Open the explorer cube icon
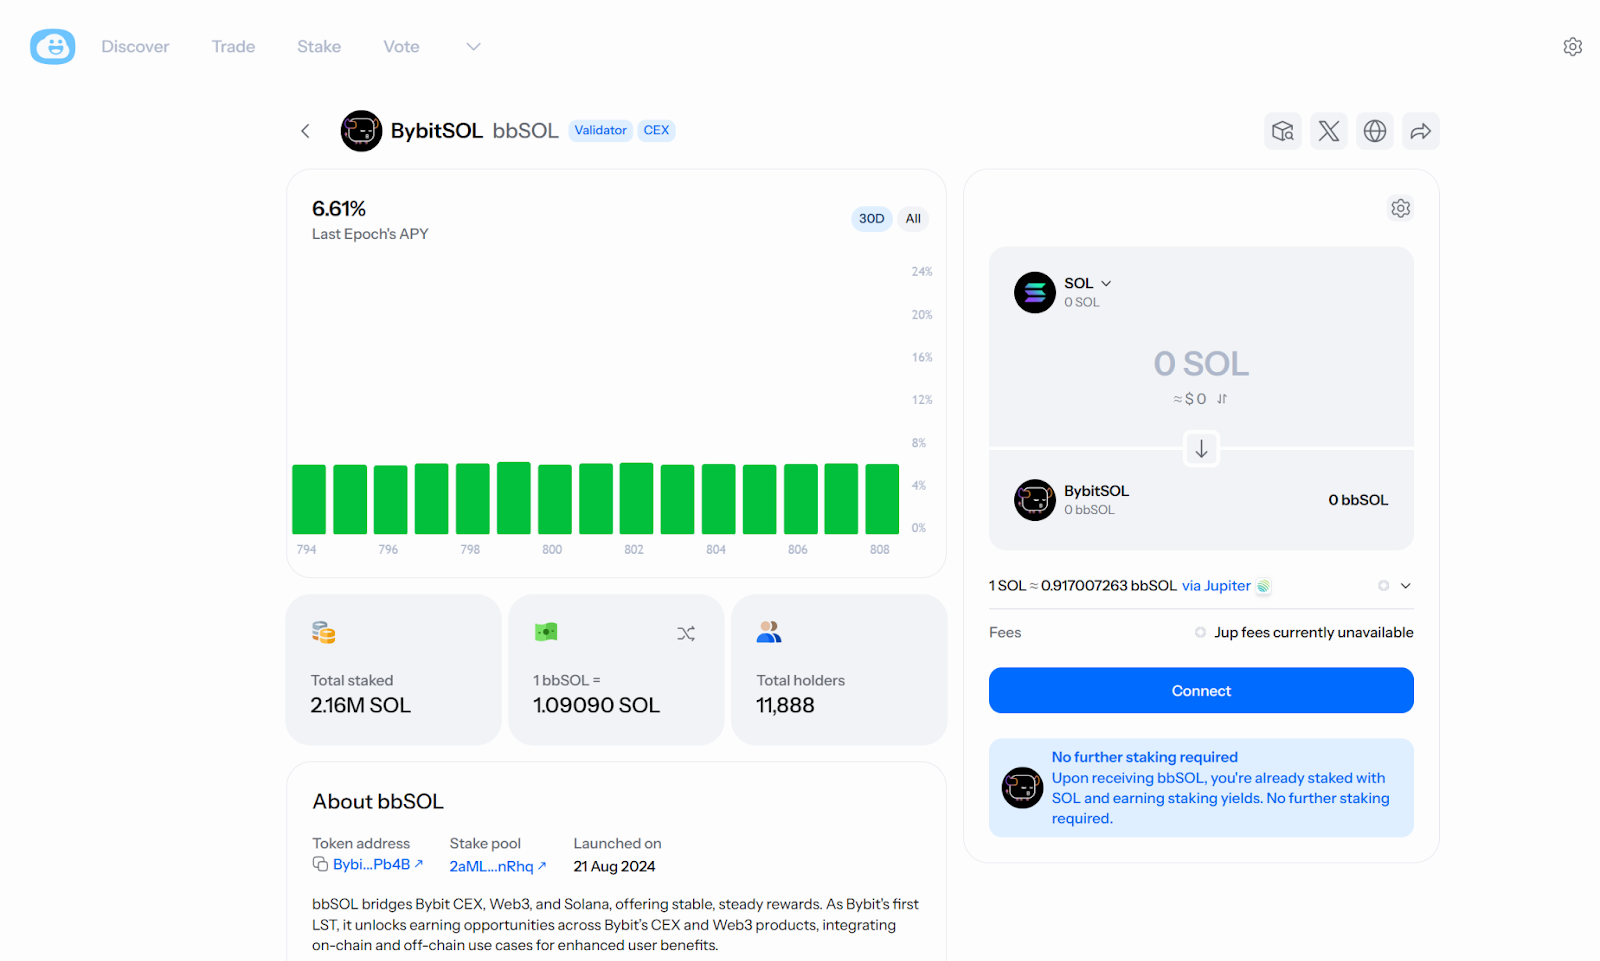 1283,131
